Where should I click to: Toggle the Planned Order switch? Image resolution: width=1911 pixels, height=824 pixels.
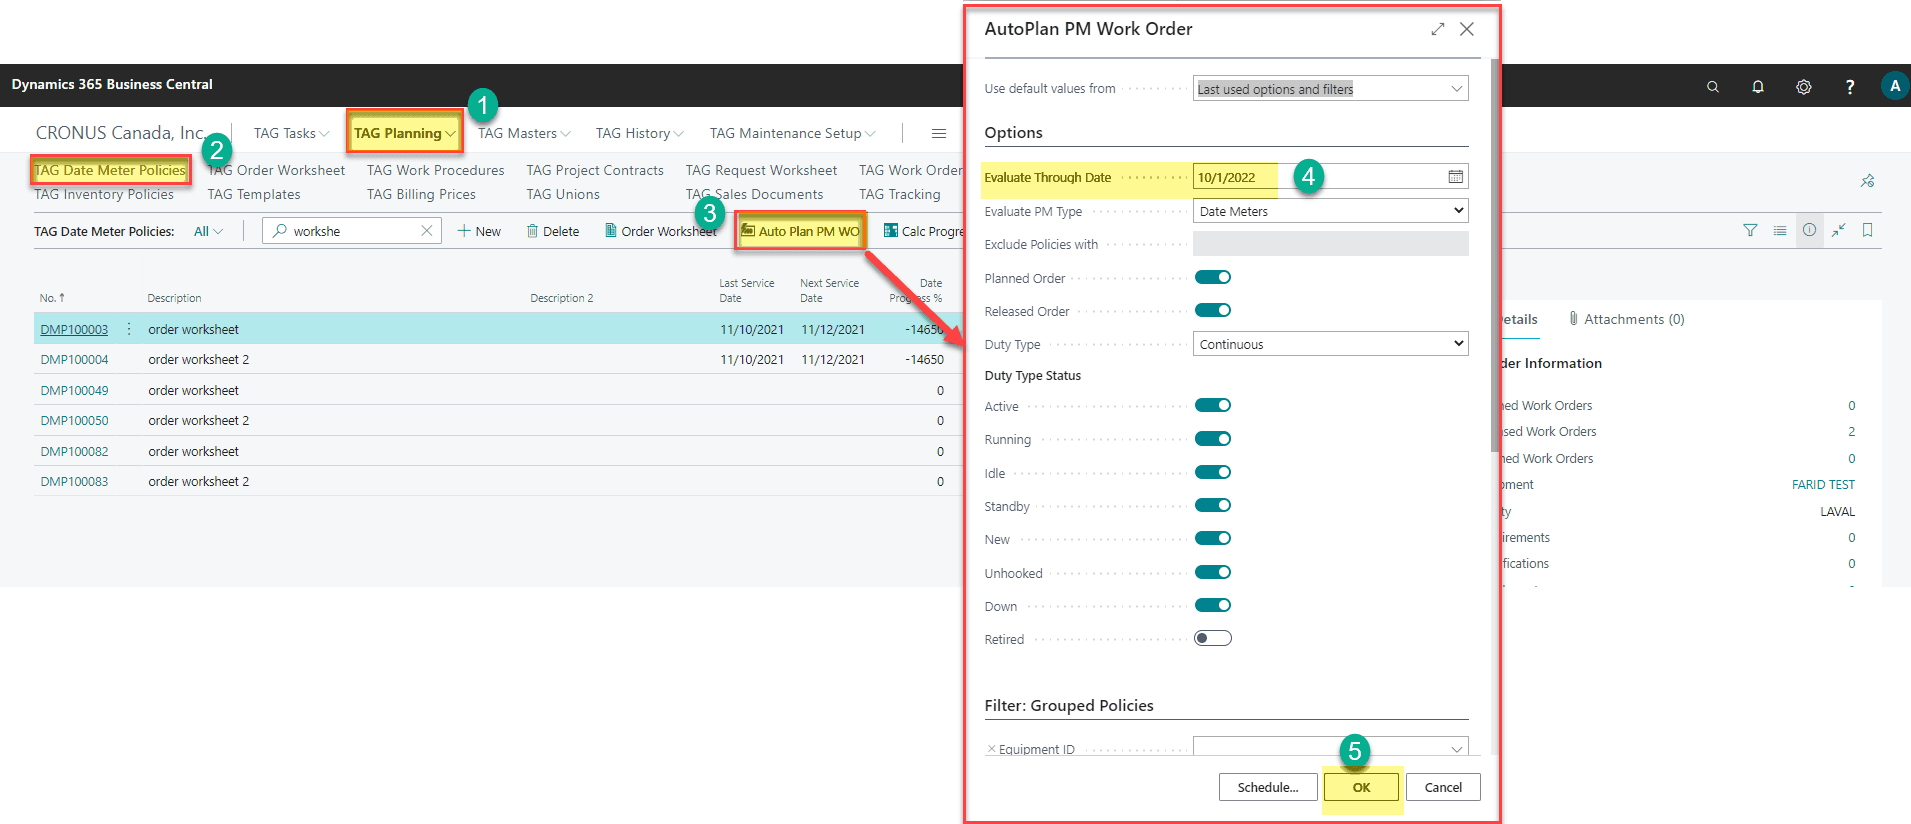[1212, 278]
